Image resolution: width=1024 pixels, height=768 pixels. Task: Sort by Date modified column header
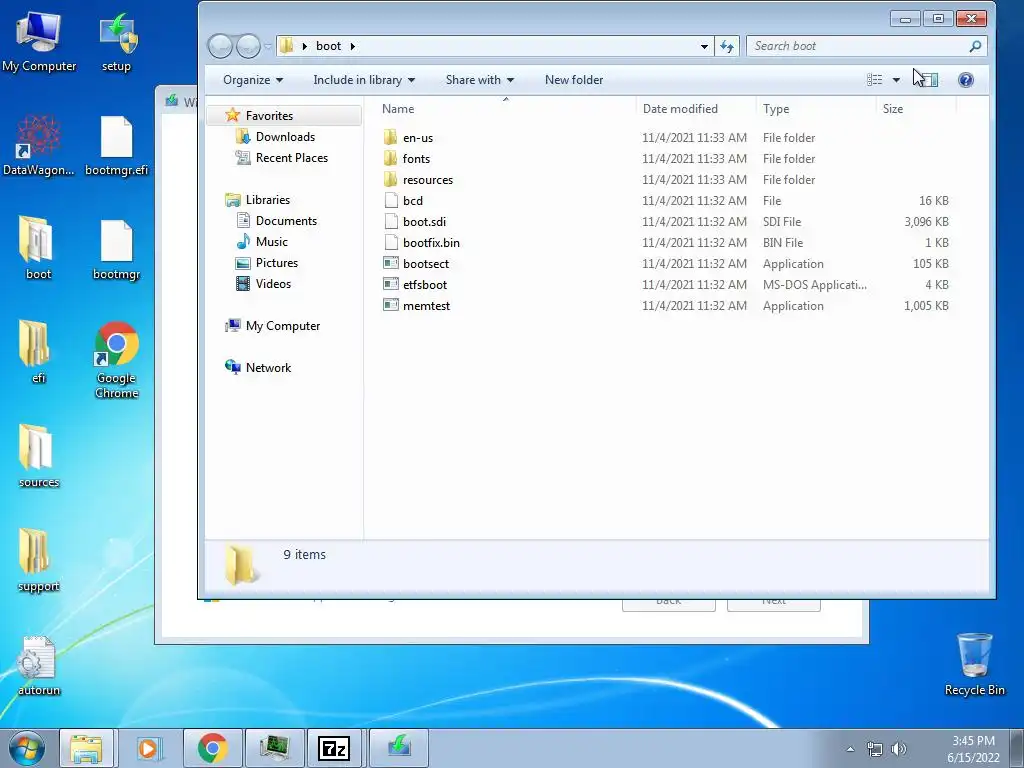click(x=695, y=109)
